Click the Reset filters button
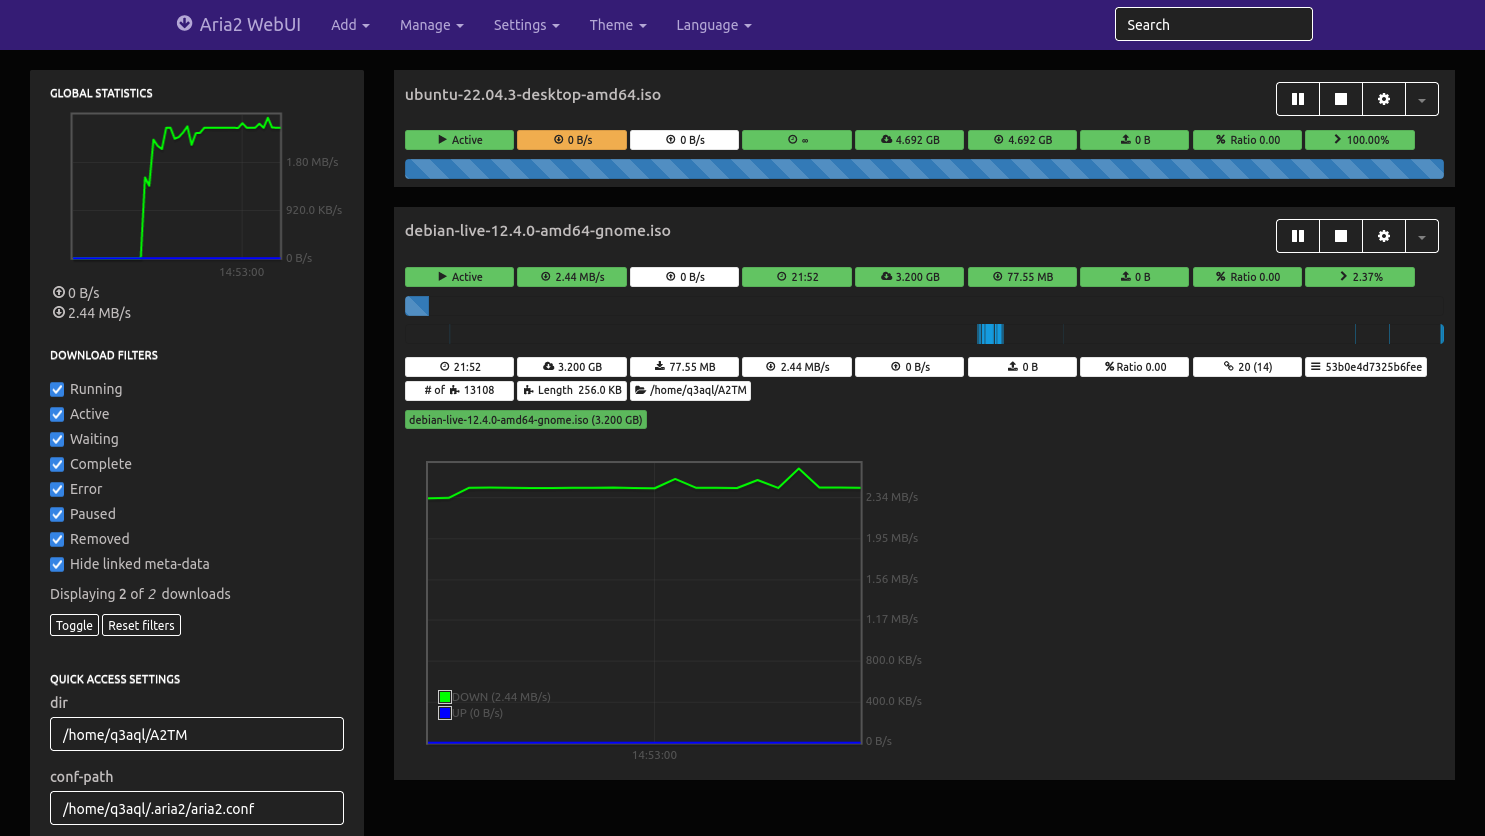 141,625
